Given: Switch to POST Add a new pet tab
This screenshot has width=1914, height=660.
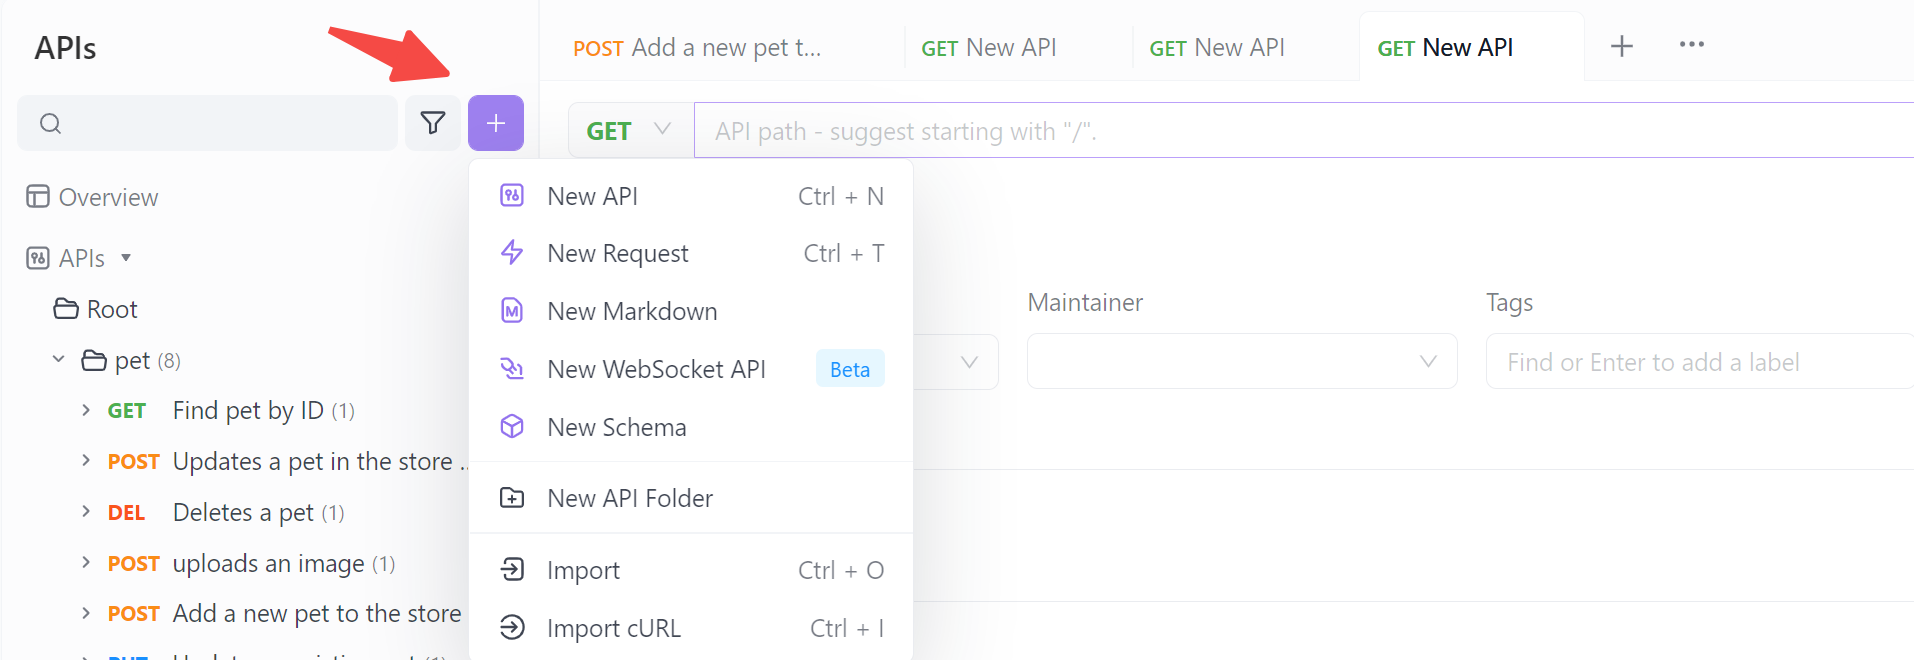Looking at the screenshot, I should coord(698,48).
